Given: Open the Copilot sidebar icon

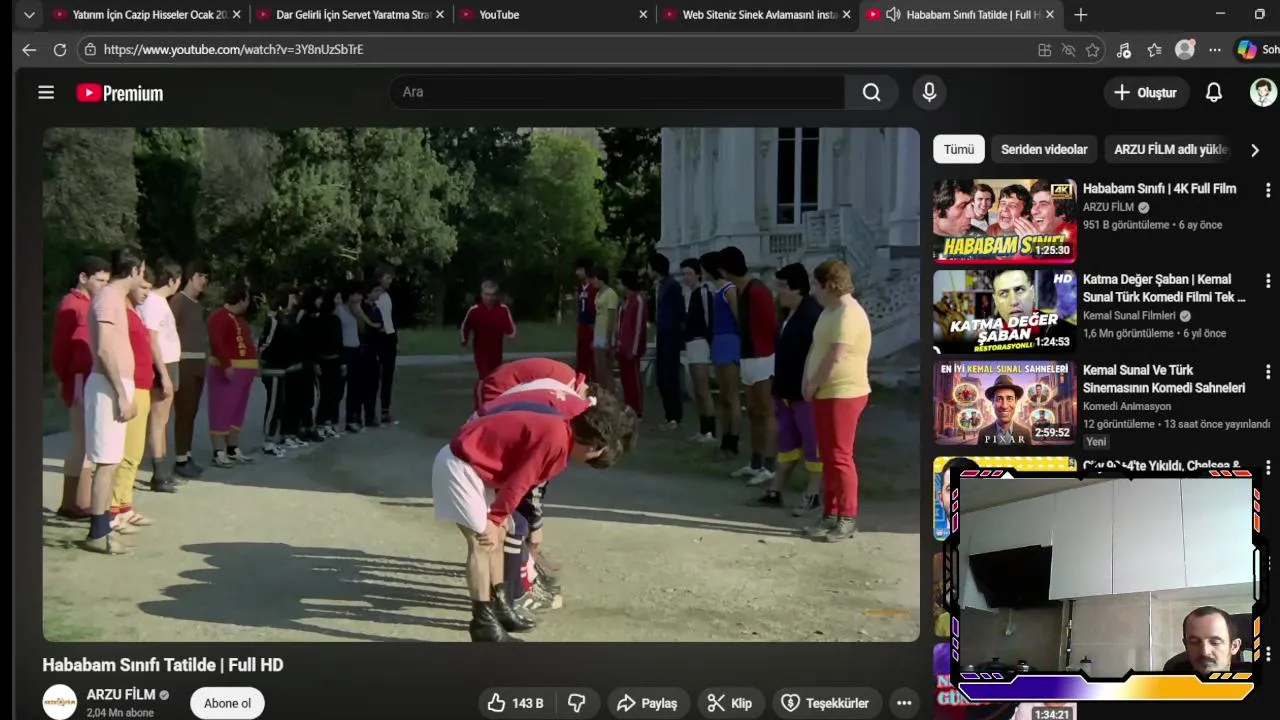Looking at the screenshot, I should (x=1246, y=49).
